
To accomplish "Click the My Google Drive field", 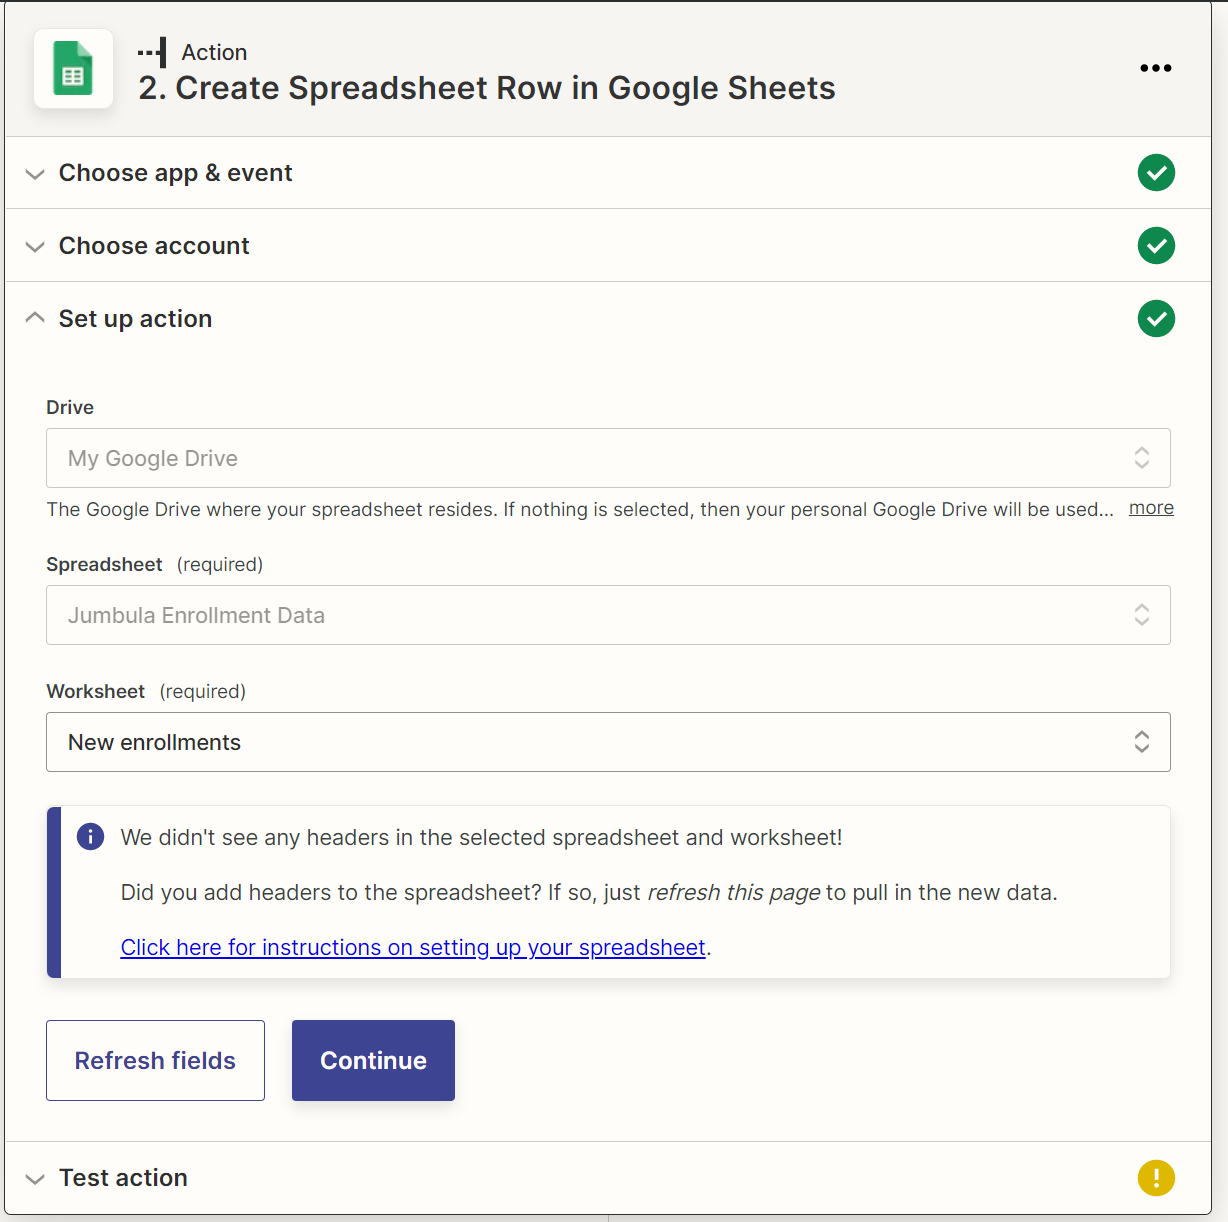I will click(x=608, y=458).
